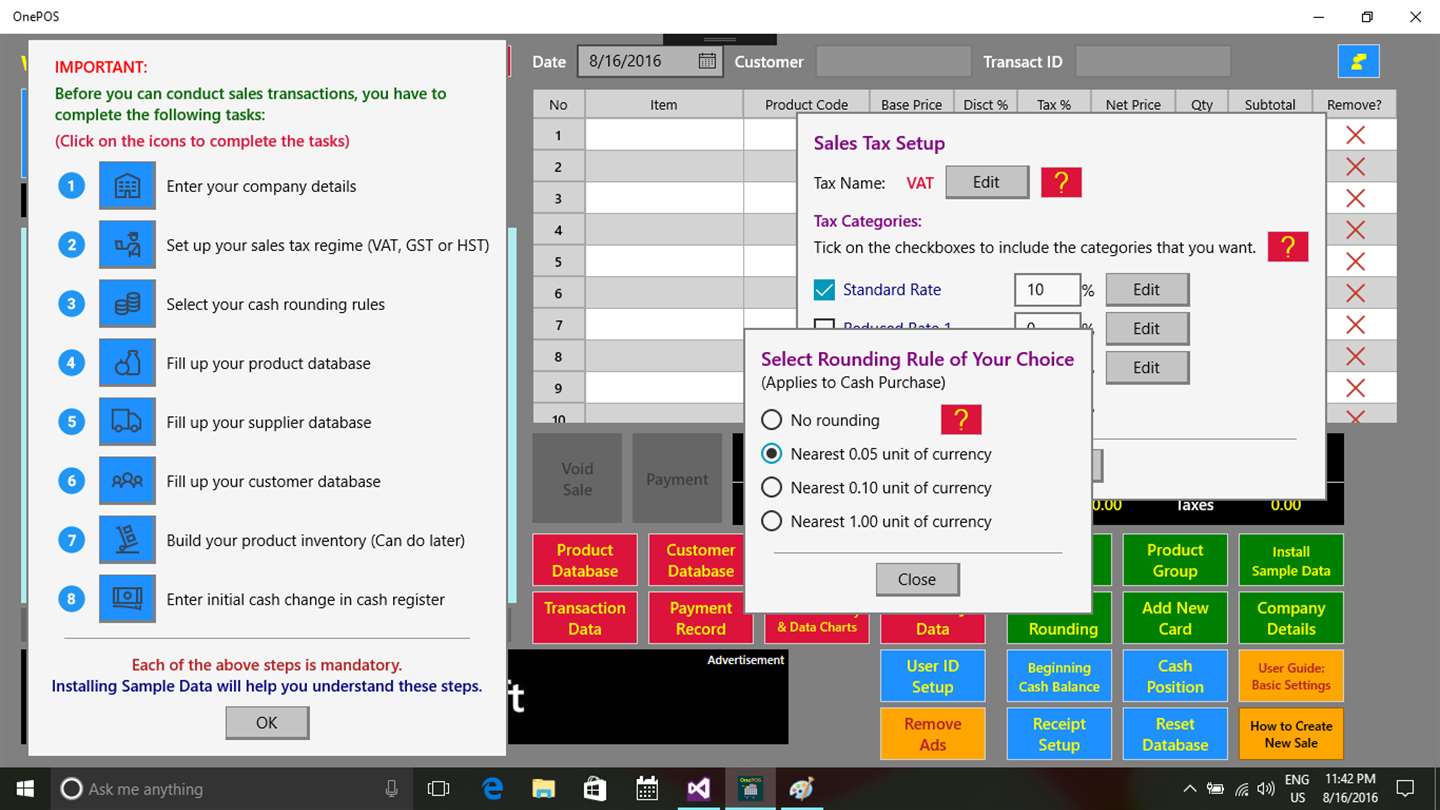Screen dimensions: 1440x810
Task: Edit the Standard Rate category
Action: [1147, 290]
